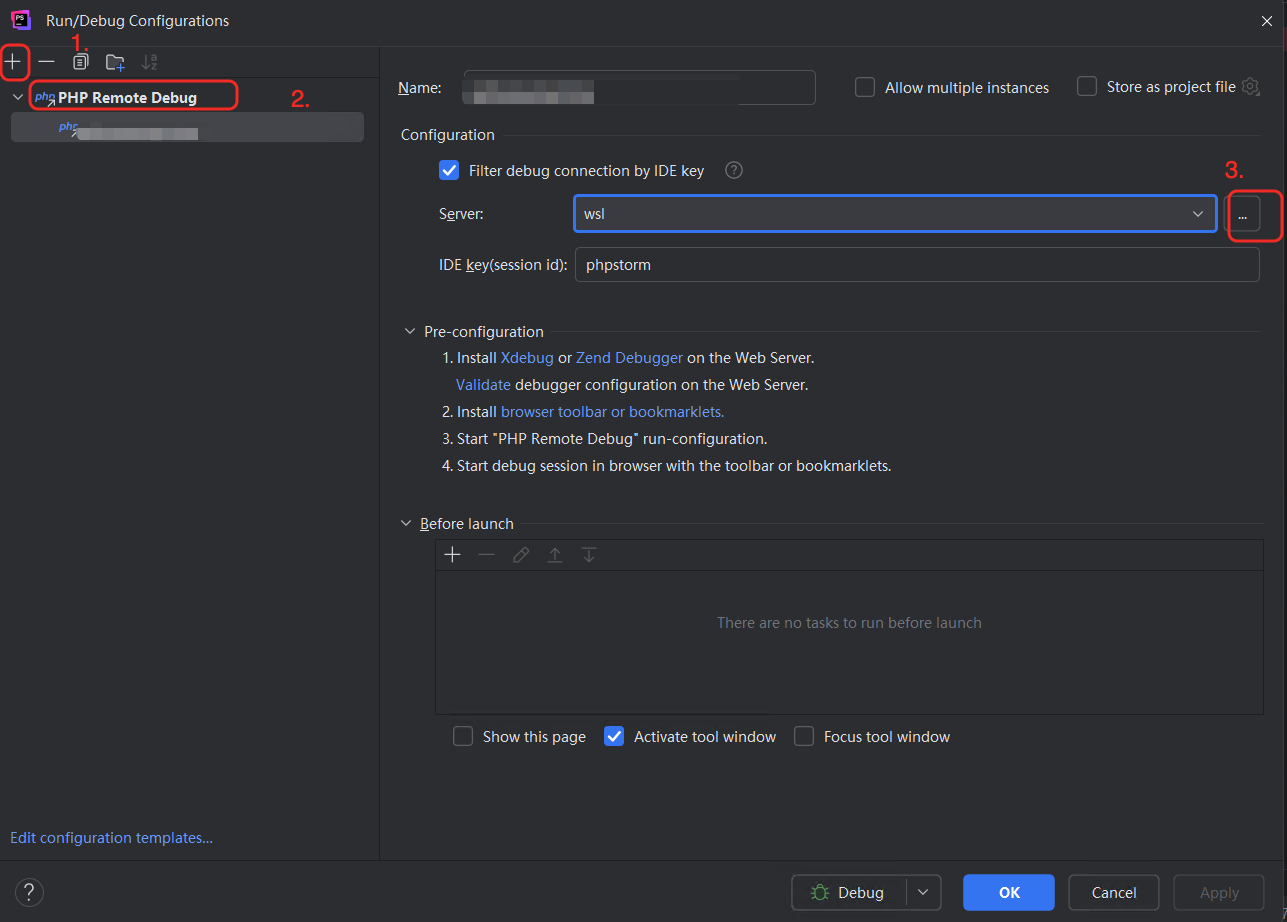Image resolution: width=1287 pixels, height=922 pixels.
Task: Click the disabled Apply button
Action: pos(1219,892)
